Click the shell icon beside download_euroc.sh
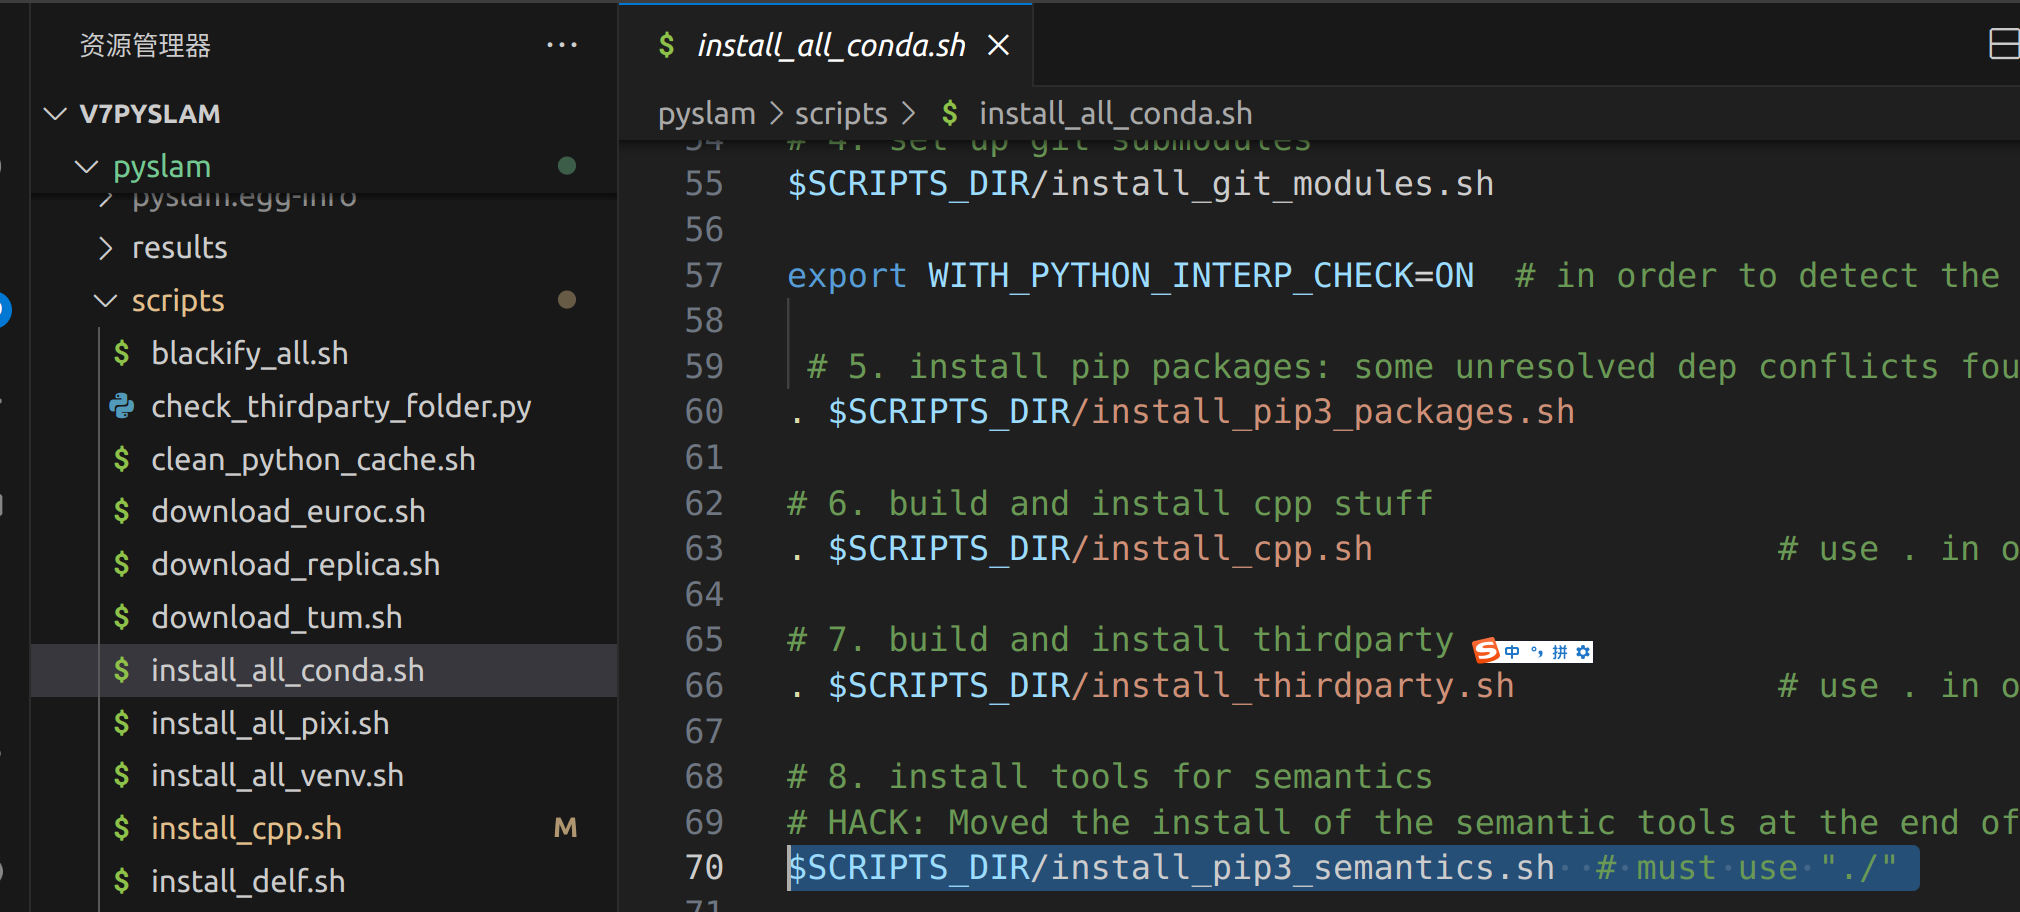This screenshot has height=912, width=2020. tap(122, 512)
